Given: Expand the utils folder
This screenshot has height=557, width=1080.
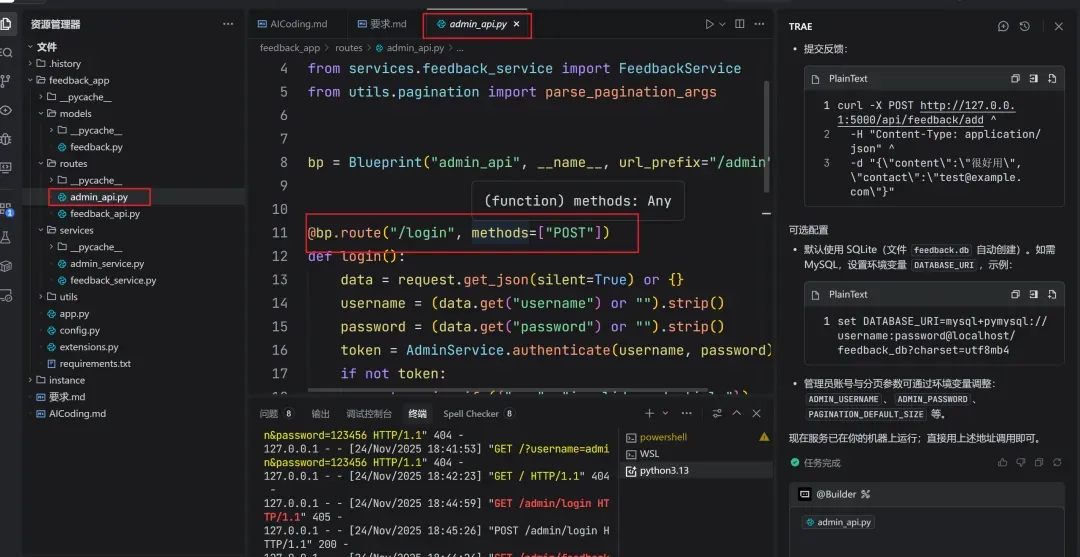Looking at the screenshot, I should pos(40,297).
